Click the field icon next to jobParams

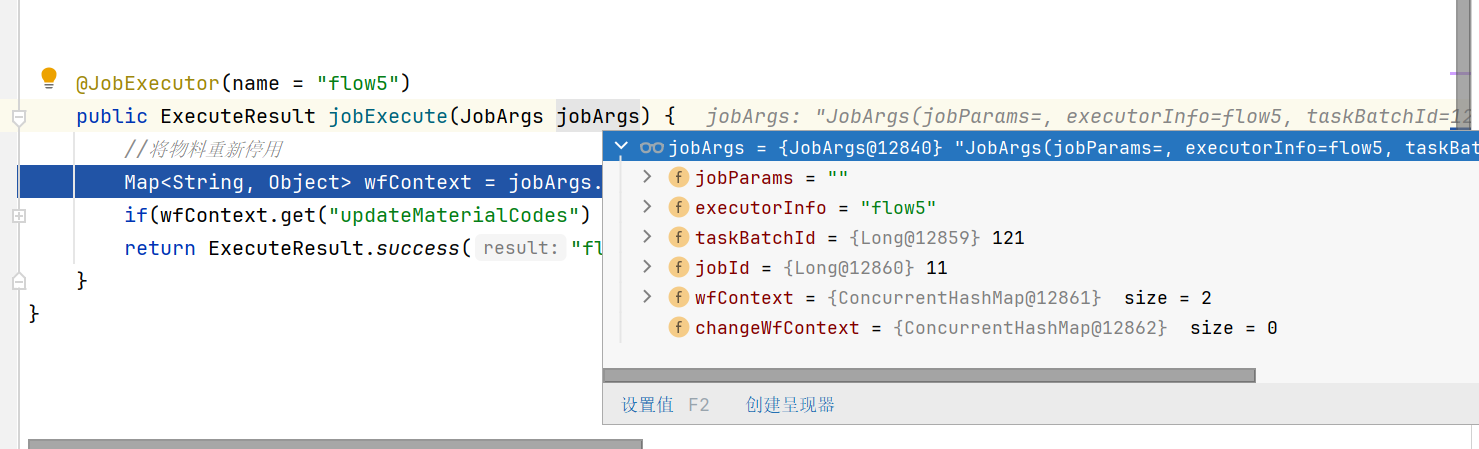[679, 178]
